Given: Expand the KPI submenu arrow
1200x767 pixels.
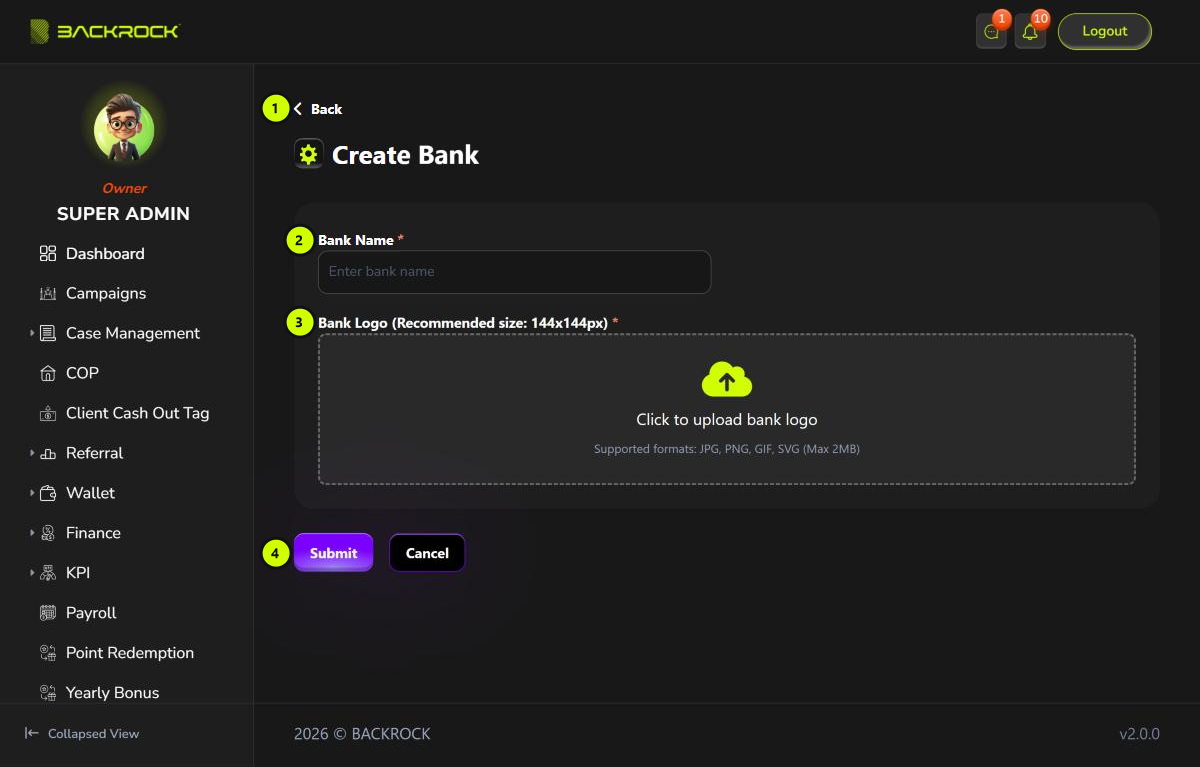Looking at the screenshot, I should tap(32, 573).
